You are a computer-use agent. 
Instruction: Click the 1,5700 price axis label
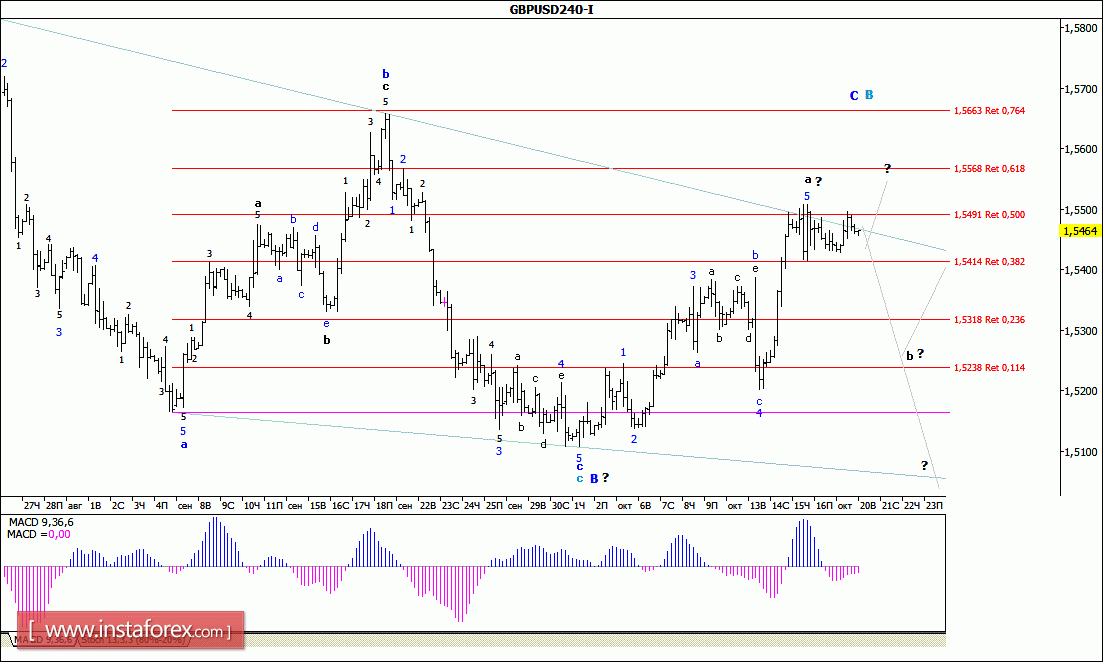1080,89
